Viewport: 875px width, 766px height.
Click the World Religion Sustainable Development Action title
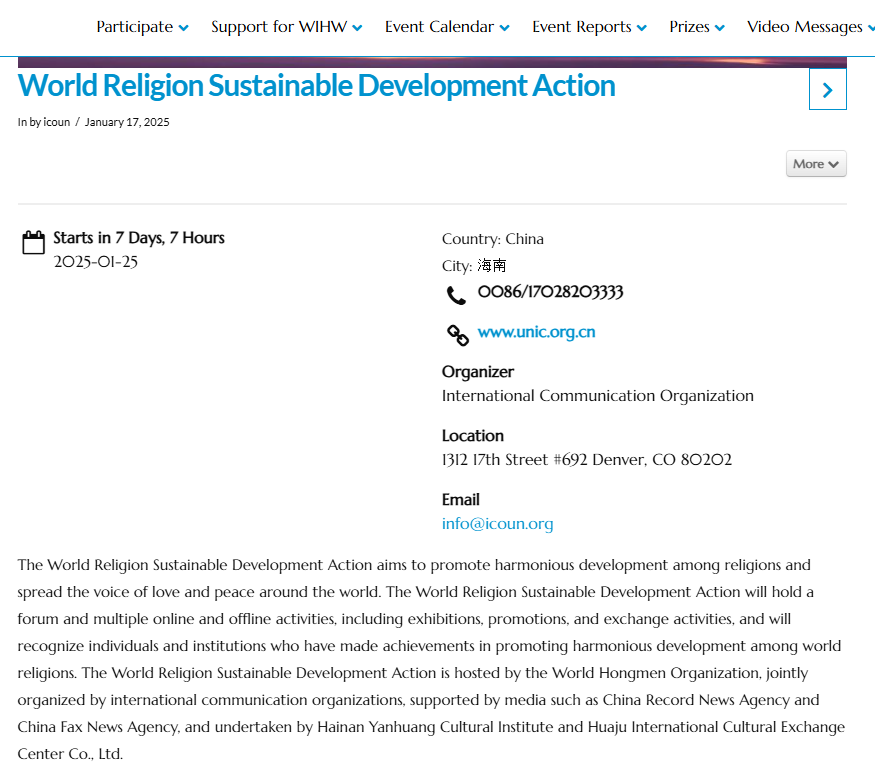coord(316,86)
